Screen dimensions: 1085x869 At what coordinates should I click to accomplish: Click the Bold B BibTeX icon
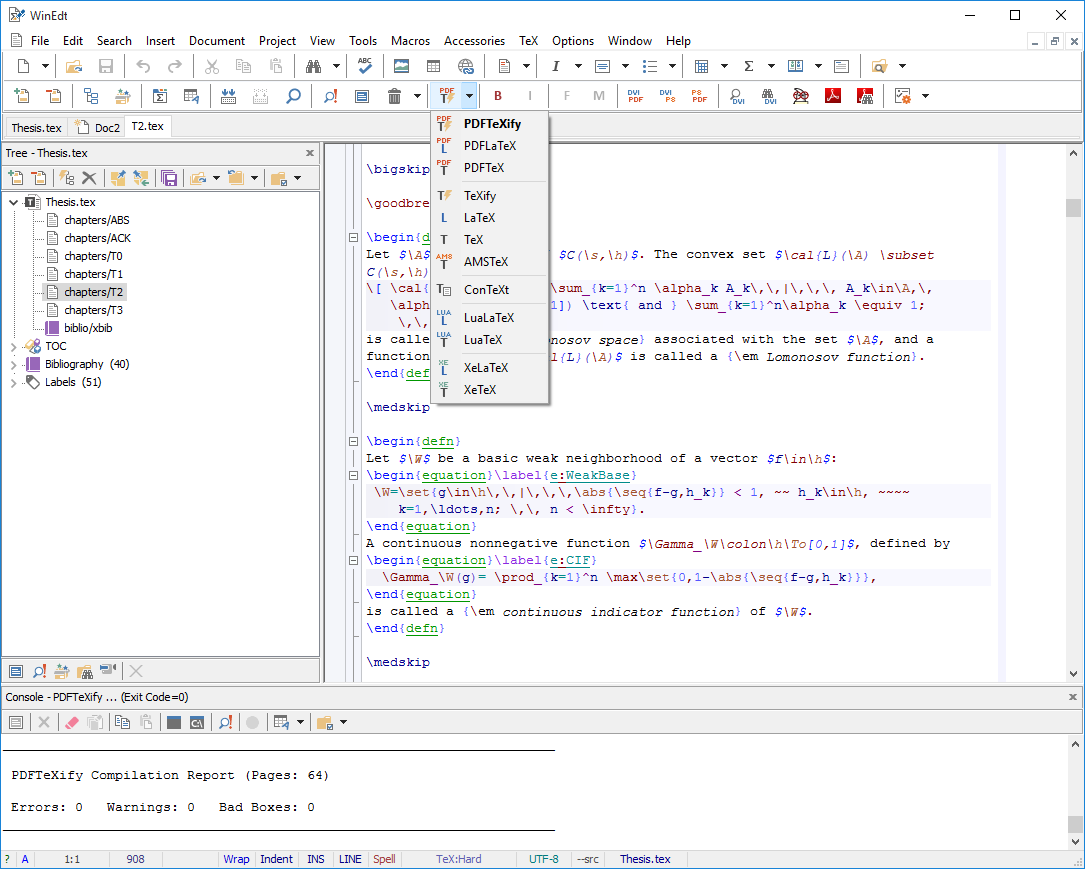pos(498,96)
